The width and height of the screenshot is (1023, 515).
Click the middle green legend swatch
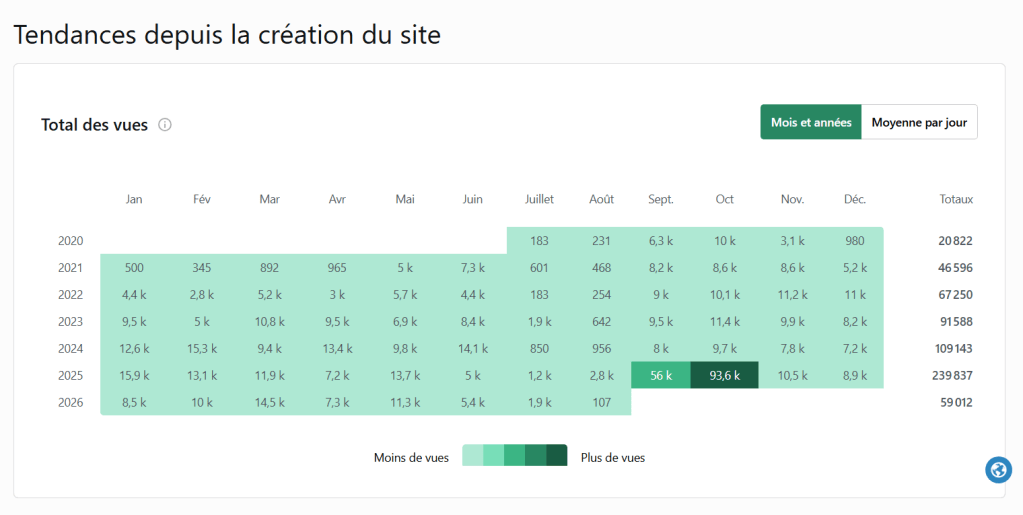pos(515,455)
